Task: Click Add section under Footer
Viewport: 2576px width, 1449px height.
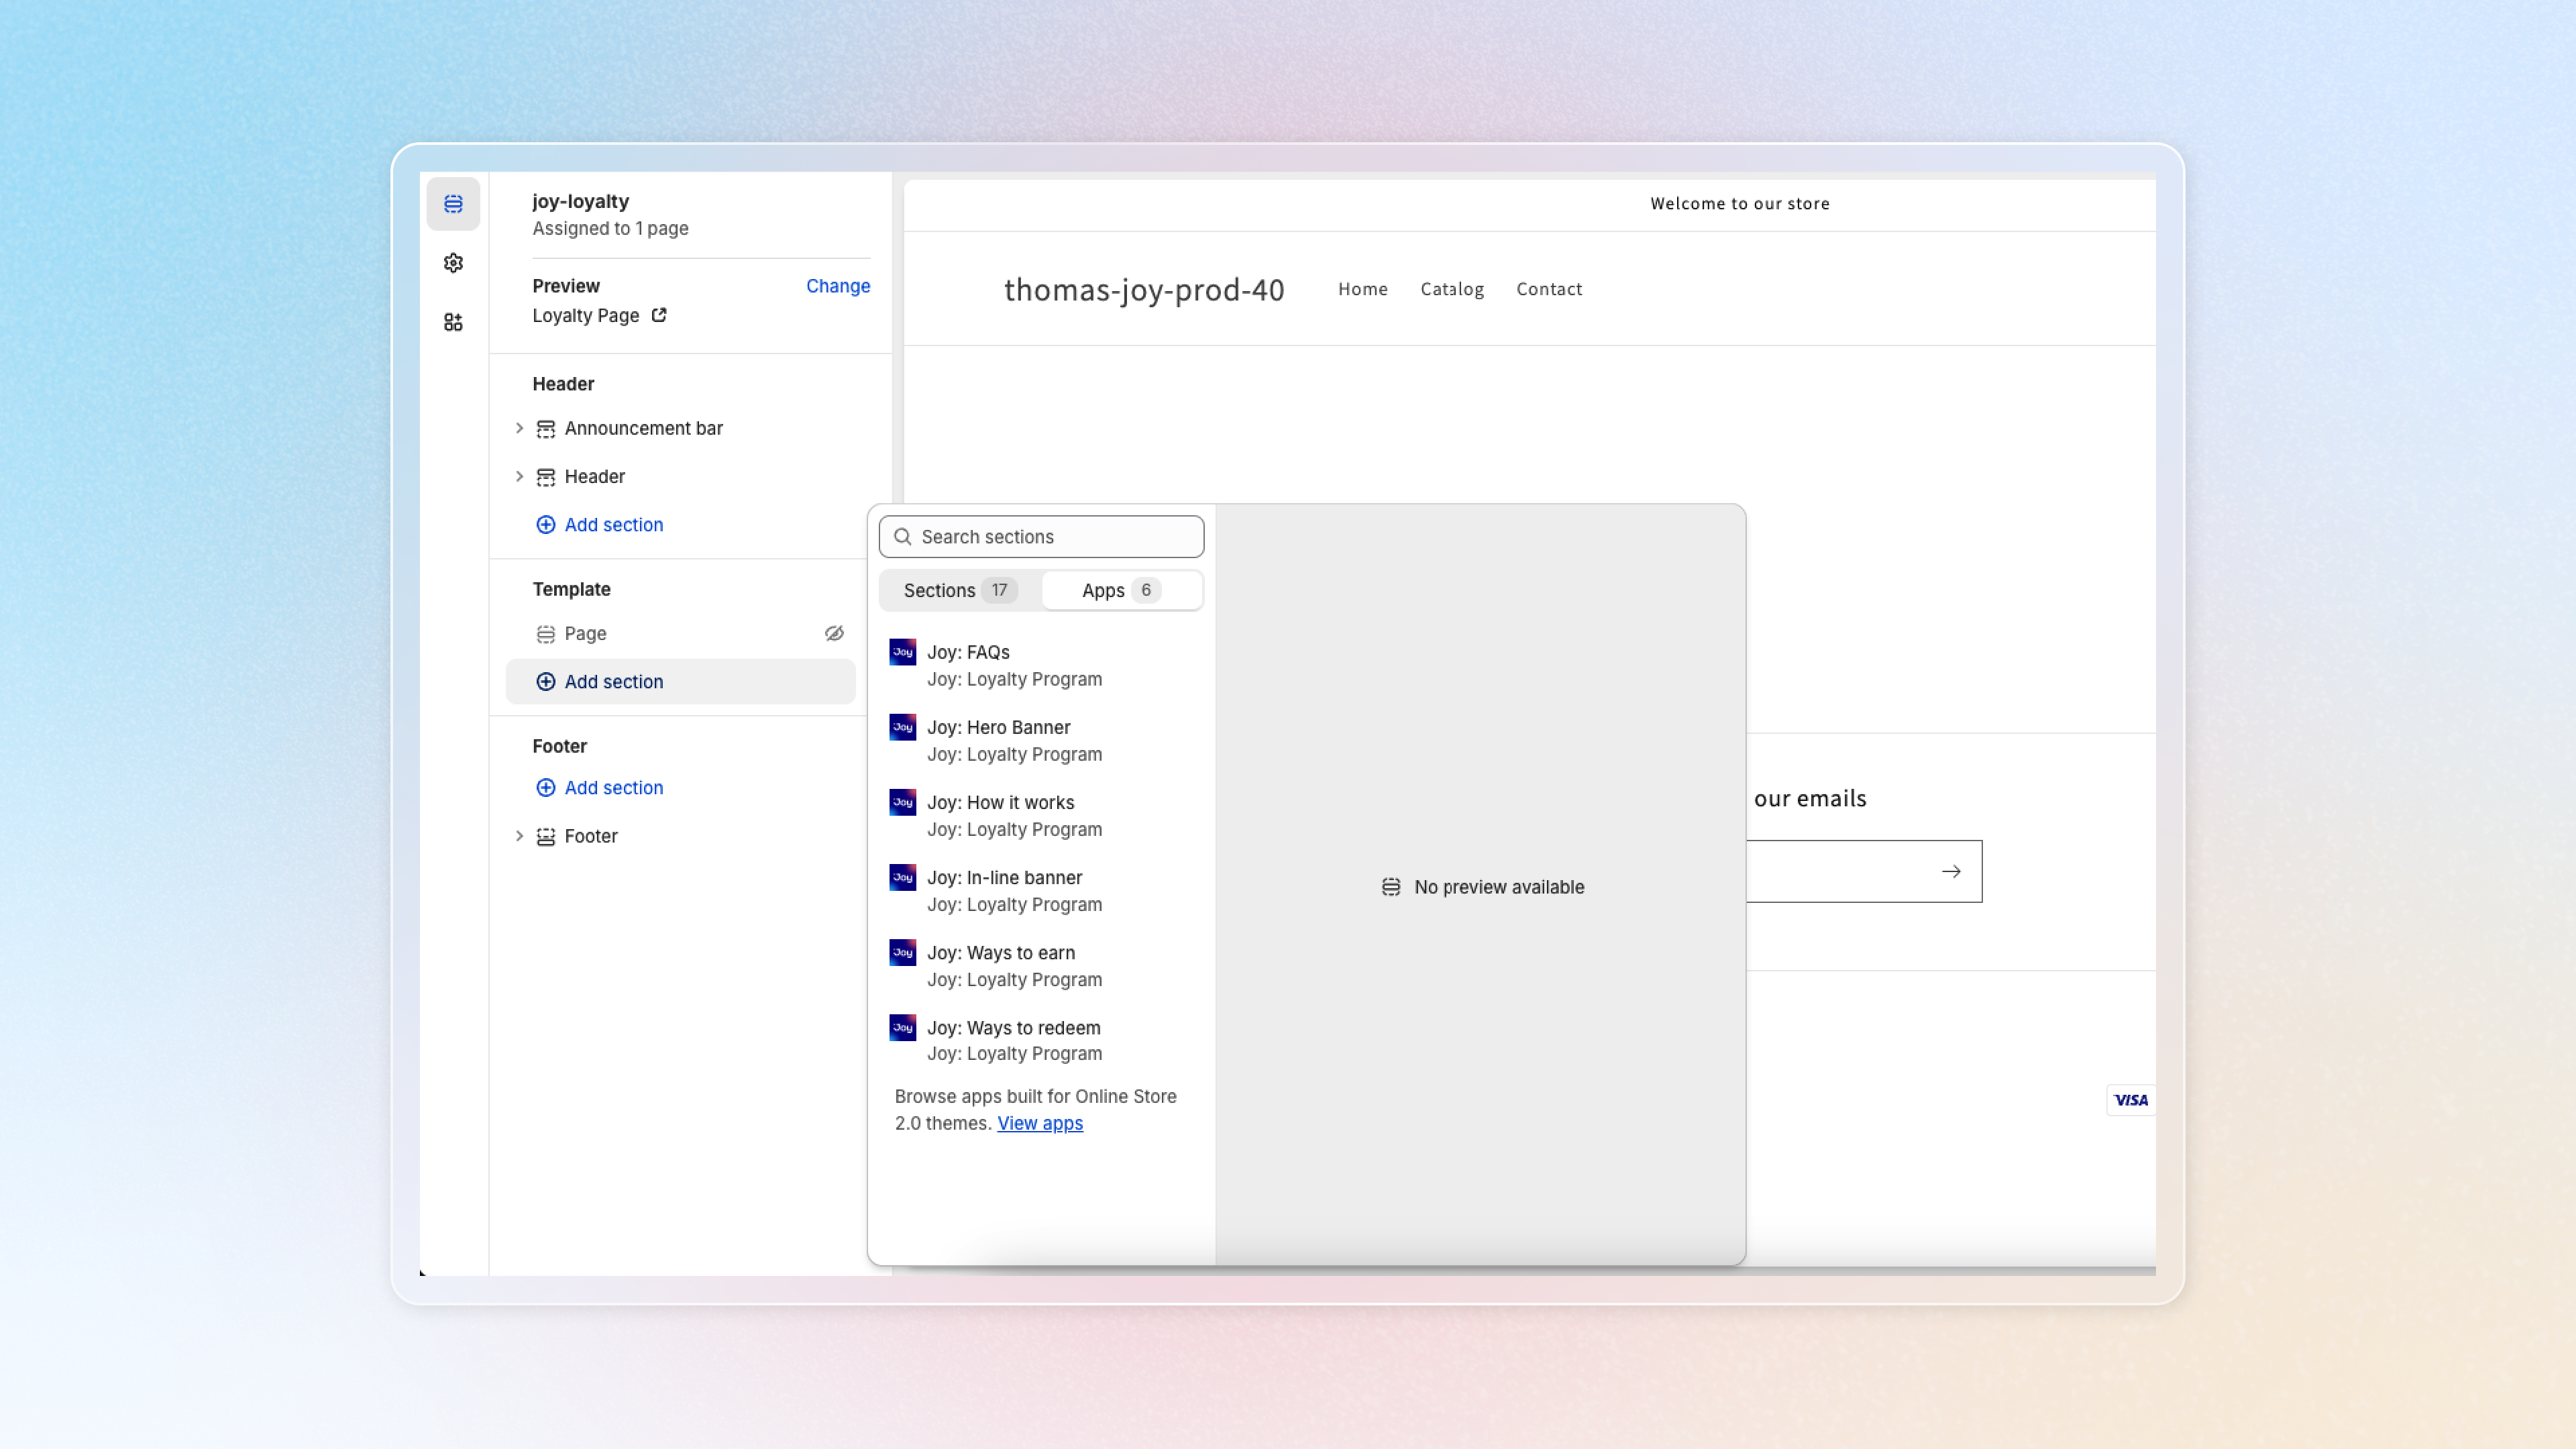Action: tap(613, 788)
